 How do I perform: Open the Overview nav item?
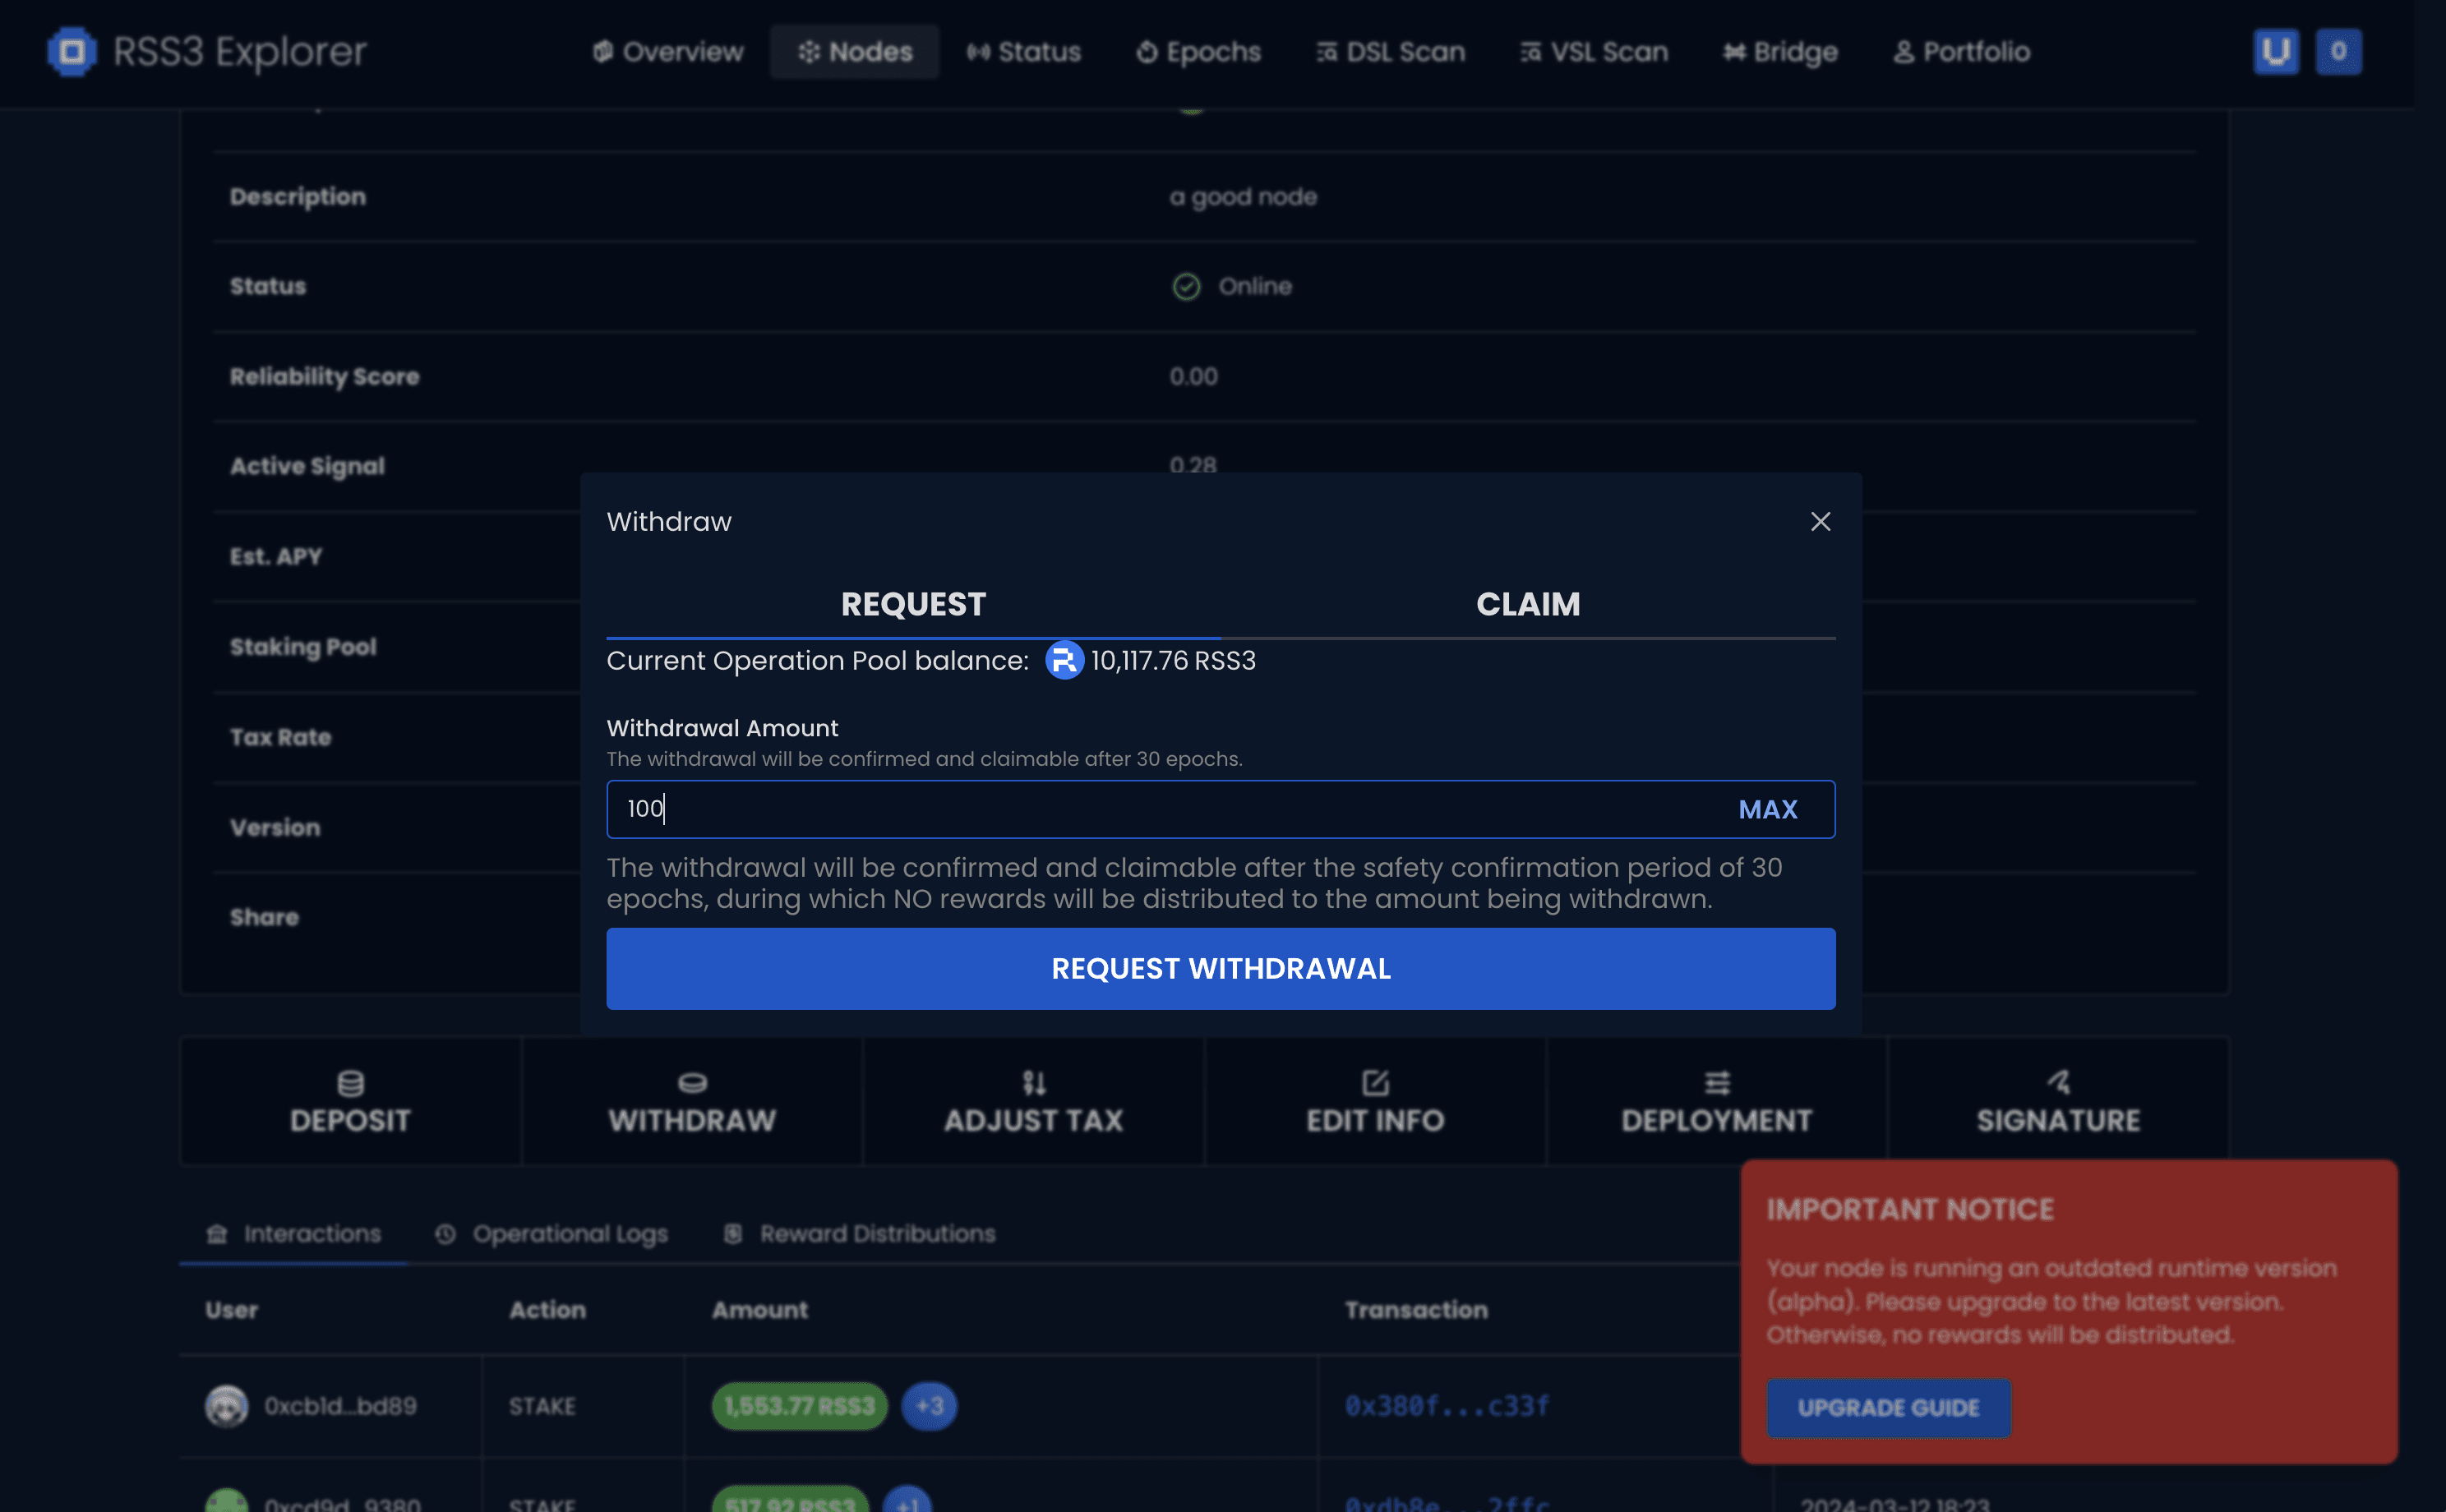click(x=668, y=52)
